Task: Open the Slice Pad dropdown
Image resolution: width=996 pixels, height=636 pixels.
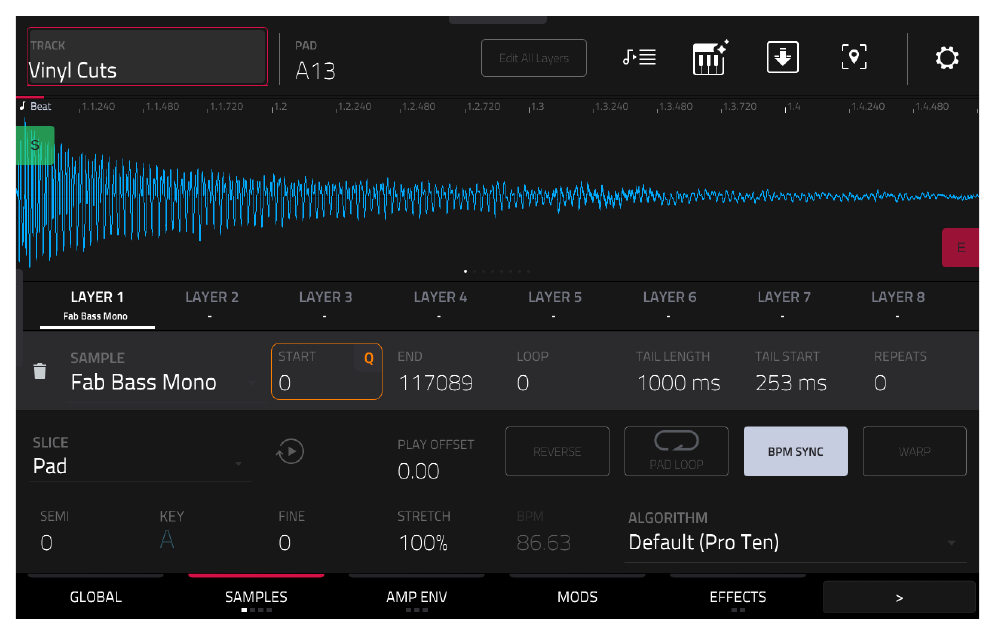Action: coord(140,457)
